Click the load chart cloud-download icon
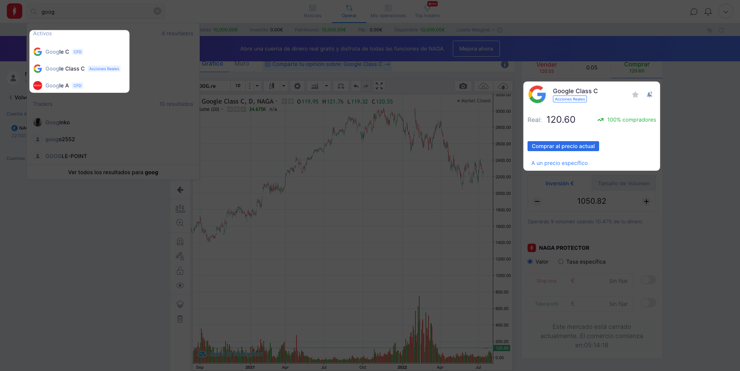 click(484, 86)
